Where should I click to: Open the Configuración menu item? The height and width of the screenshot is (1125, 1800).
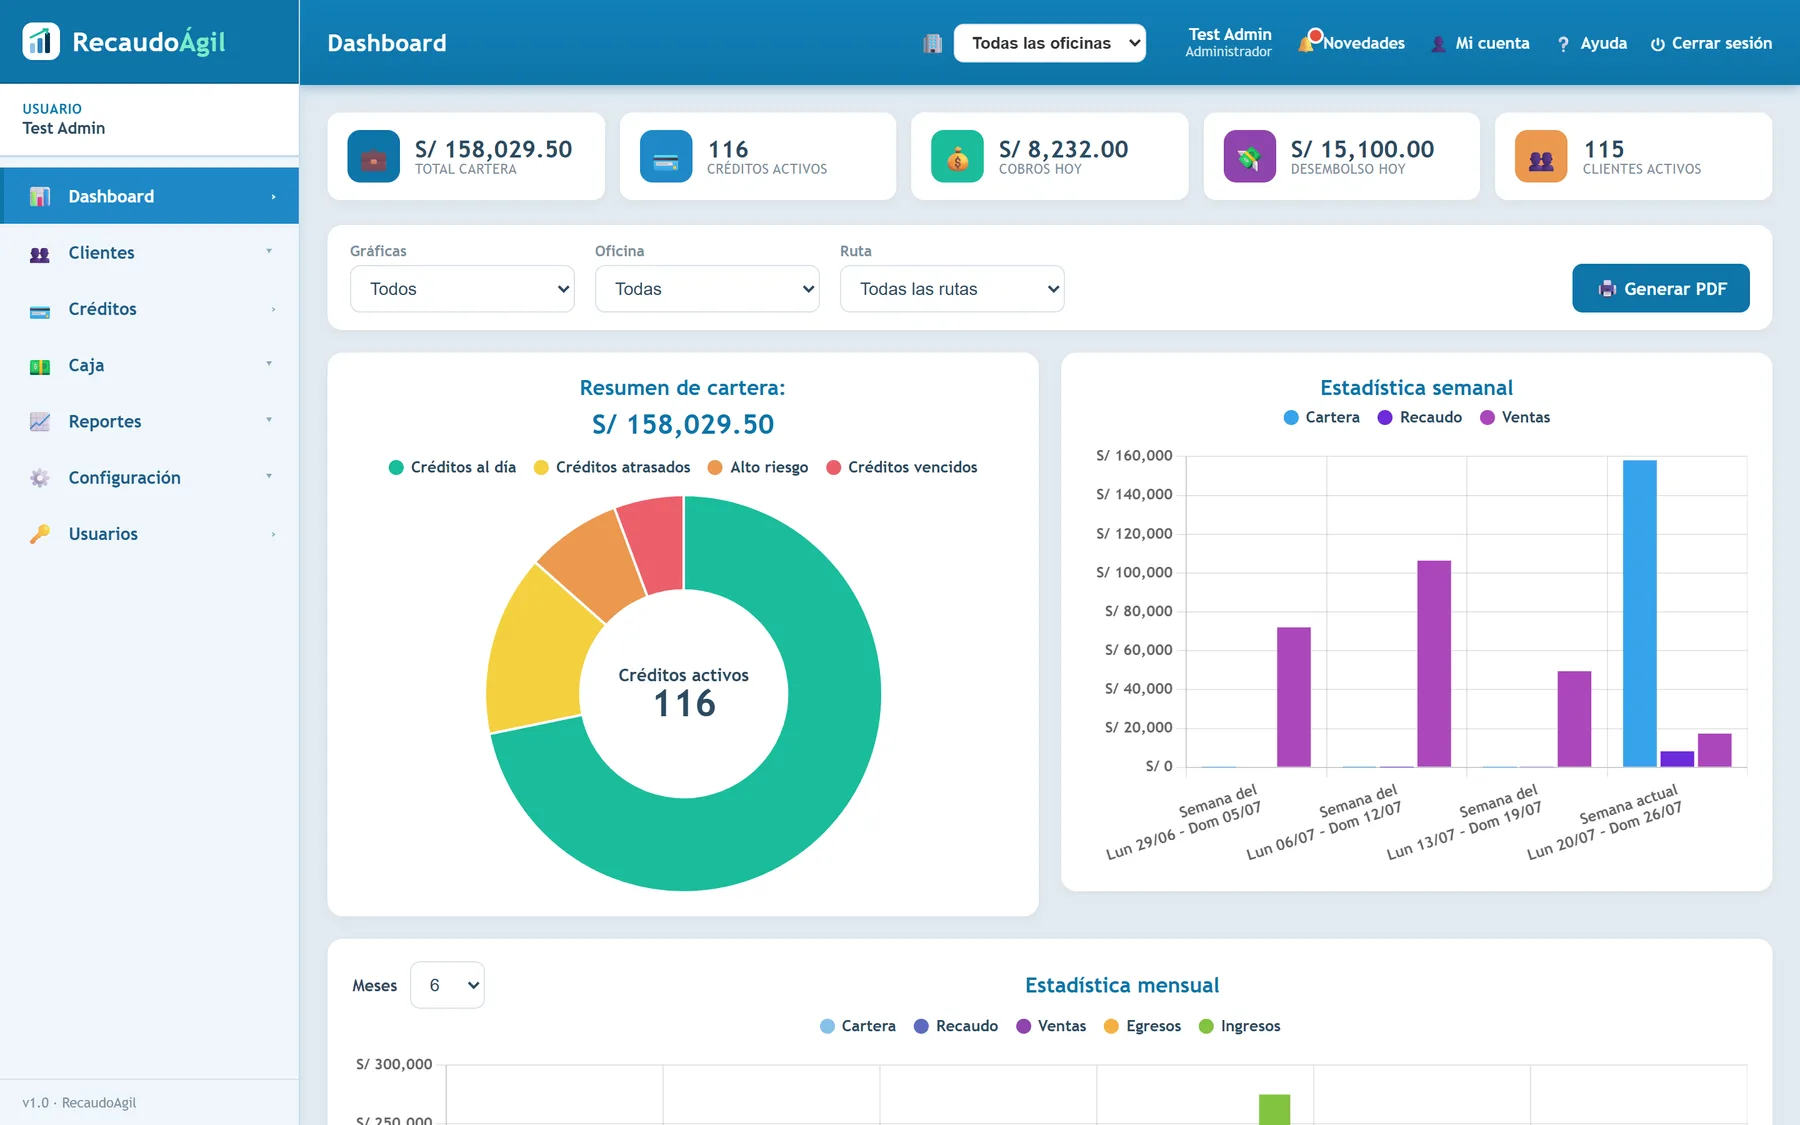[149, 478]
